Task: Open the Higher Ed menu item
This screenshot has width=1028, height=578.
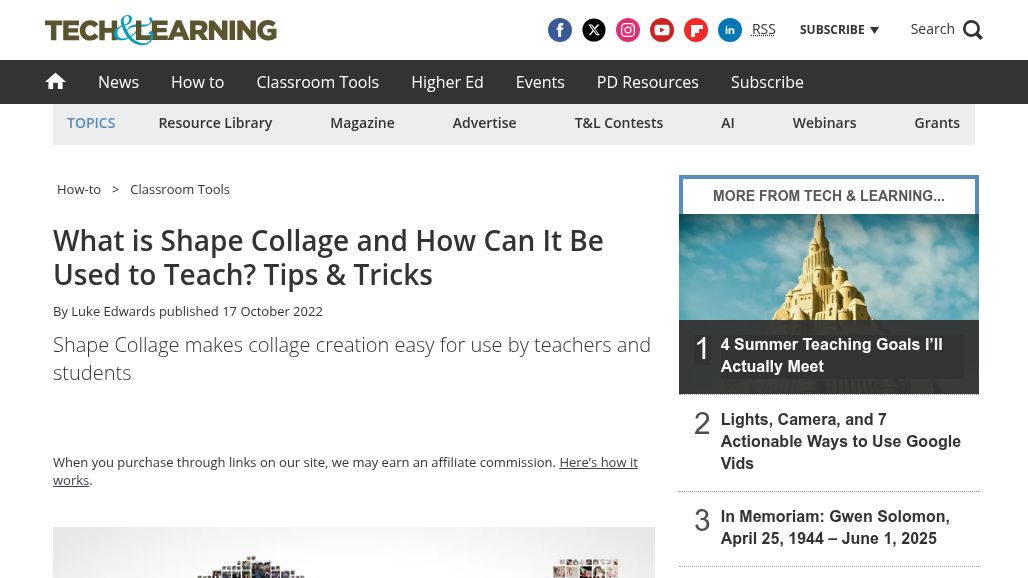Action: [x=447, y=82]
